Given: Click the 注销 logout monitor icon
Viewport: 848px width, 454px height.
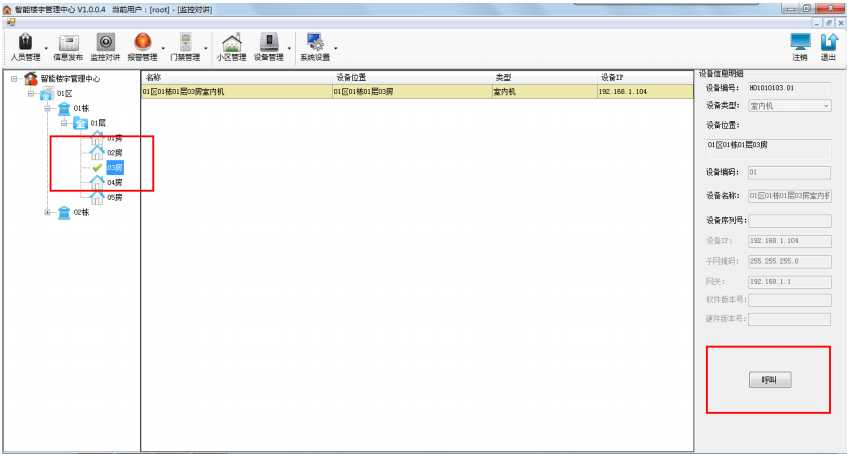Looking at the screenshot, I should pyautogui.click(x=800, y=44).
